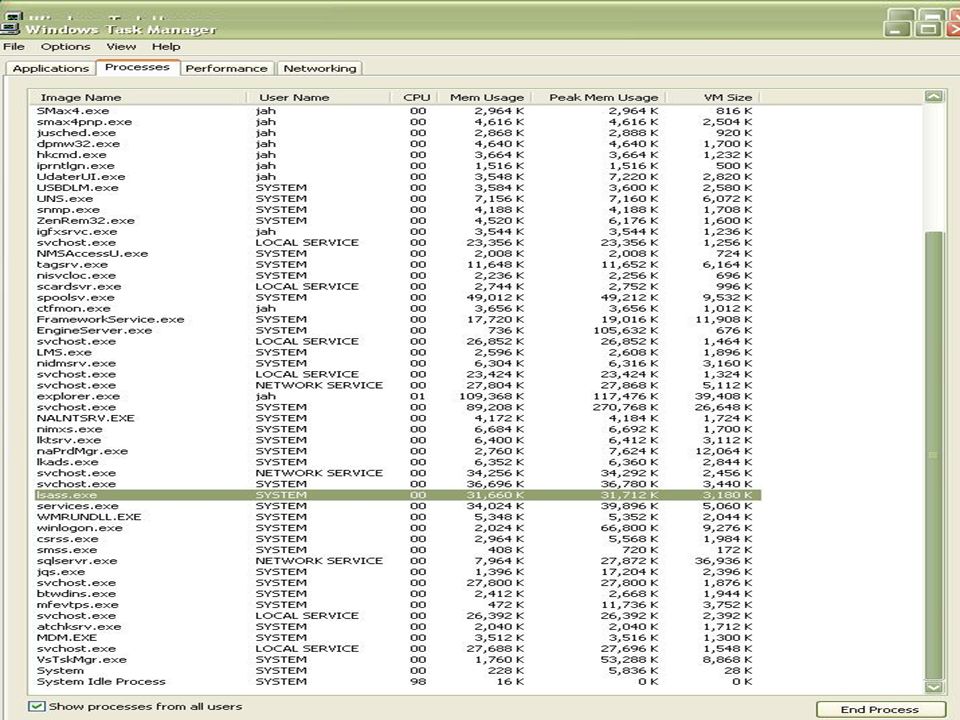Open the Options menu

point(66,47)
